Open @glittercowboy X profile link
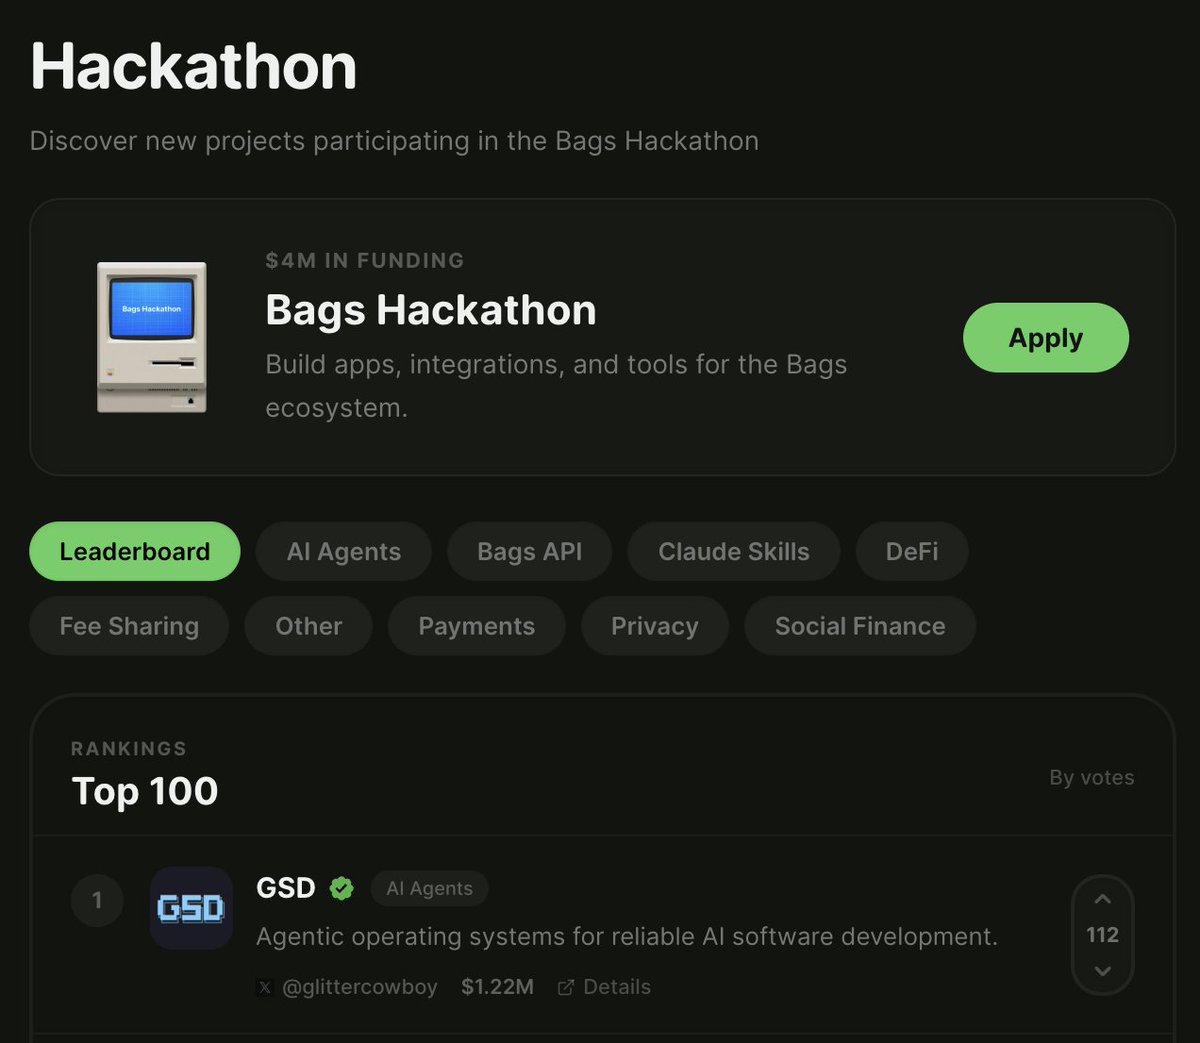This screenshot has width=1200, height=1043. tap(360, 987)
